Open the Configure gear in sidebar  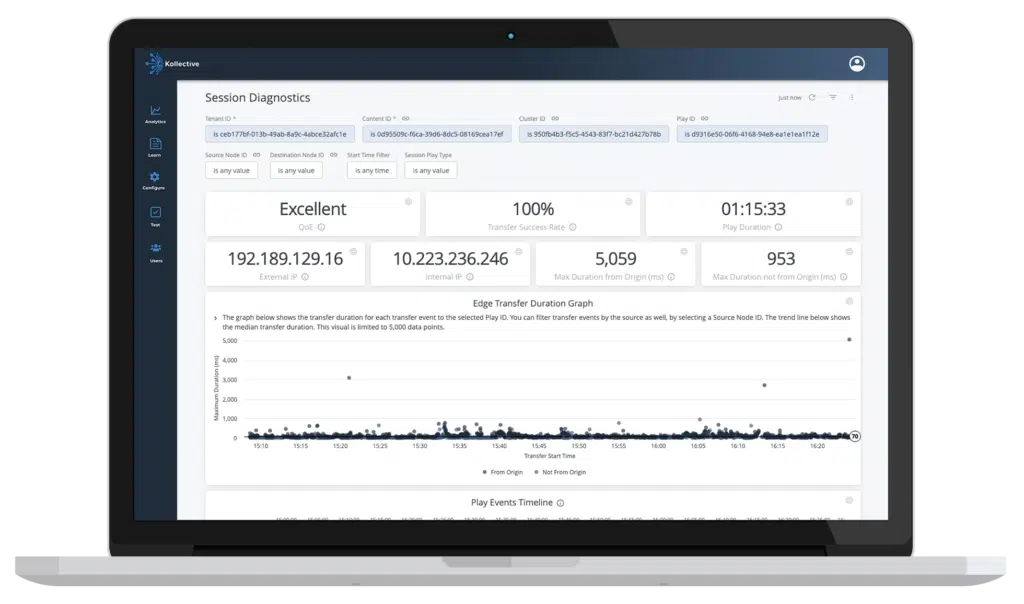[x=154, y=181]
